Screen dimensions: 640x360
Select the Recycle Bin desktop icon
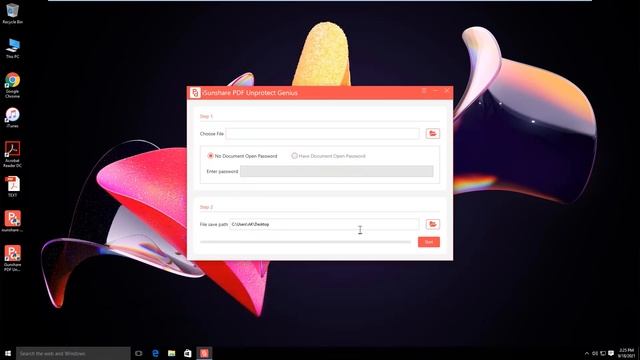point(13,13)
